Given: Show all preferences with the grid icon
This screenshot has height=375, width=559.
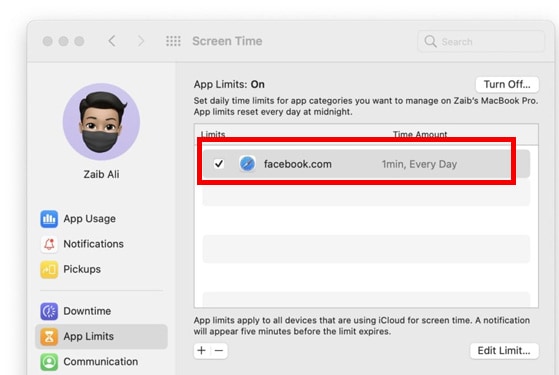Looking at the screenshot, I should click(173, 41).
